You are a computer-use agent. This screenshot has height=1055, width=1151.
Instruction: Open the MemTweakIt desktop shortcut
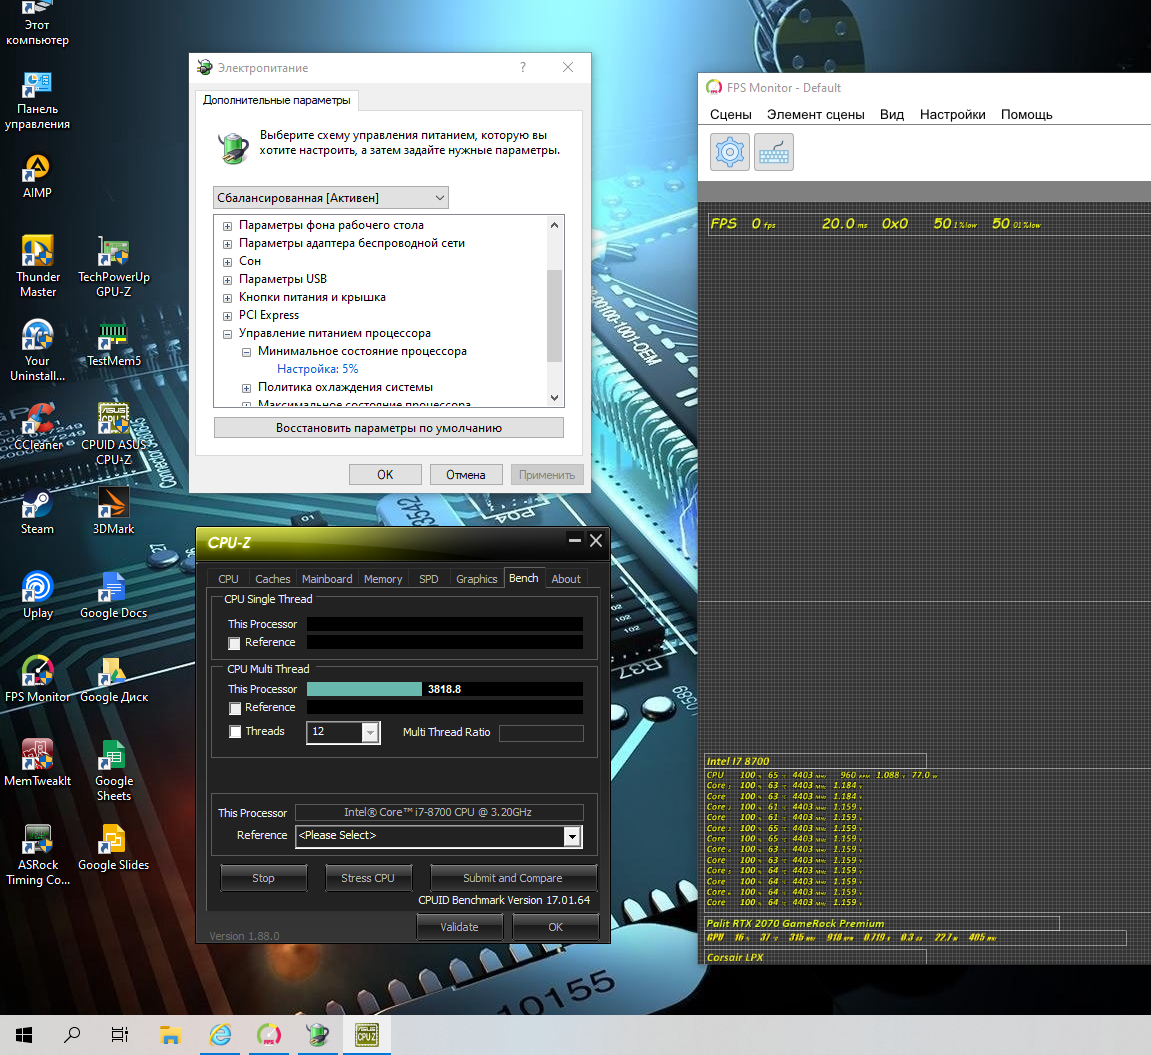click(38, 756)
